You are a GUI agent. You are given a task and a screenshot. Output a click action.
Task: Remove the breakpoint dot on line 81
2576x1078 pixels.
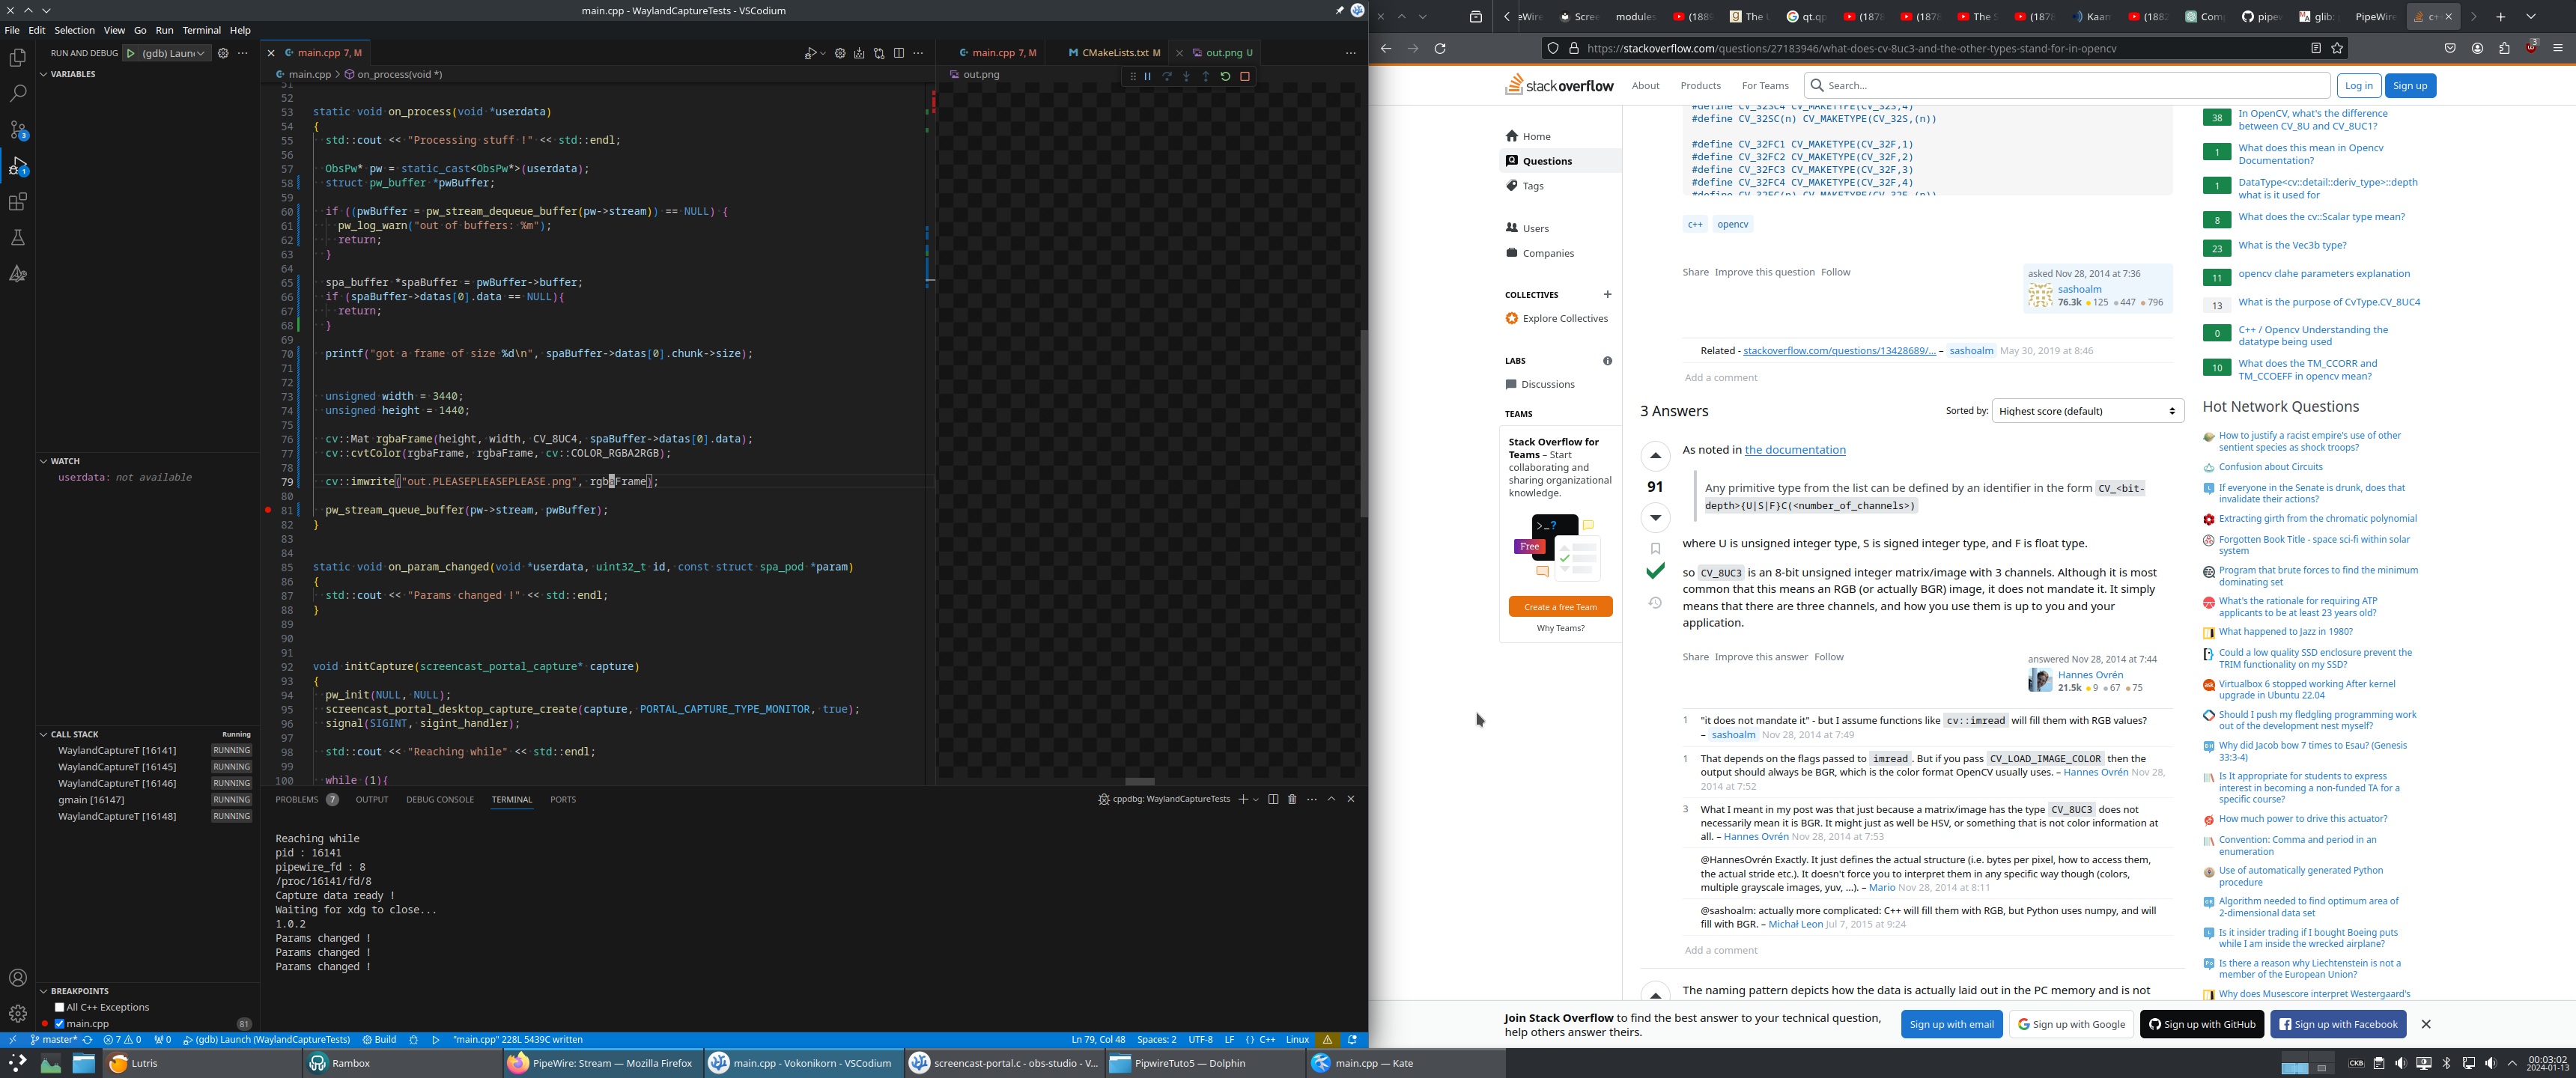(x=268, y=510)
